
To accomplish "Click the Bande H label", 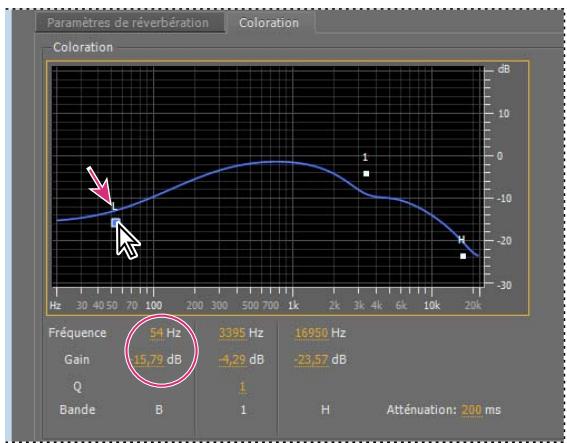I will click(x=325, y=410).
